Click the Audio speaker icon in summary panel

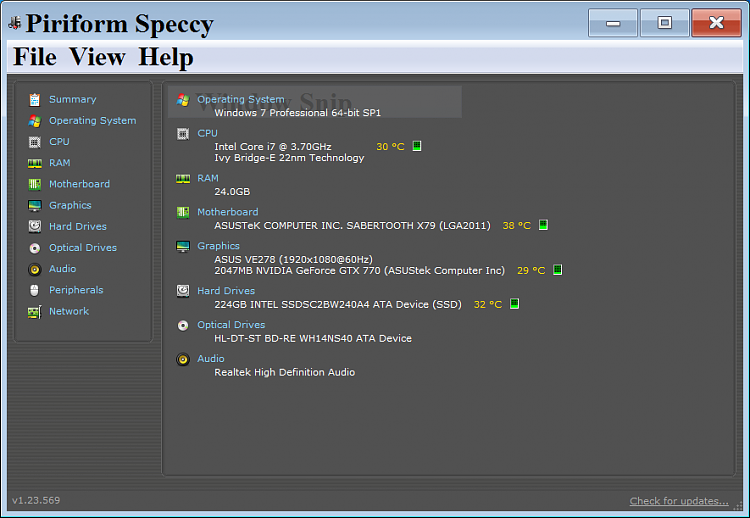183,359
